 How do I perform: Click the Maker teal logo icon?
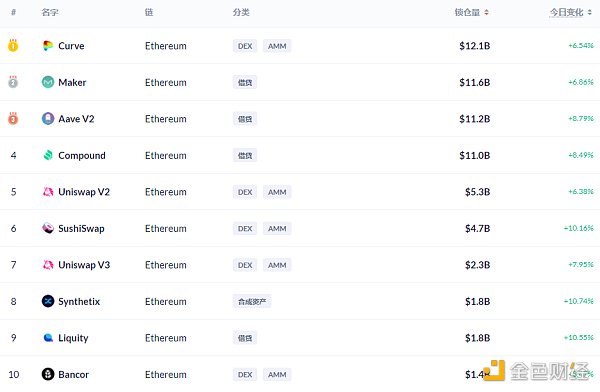tap(48, 82)
